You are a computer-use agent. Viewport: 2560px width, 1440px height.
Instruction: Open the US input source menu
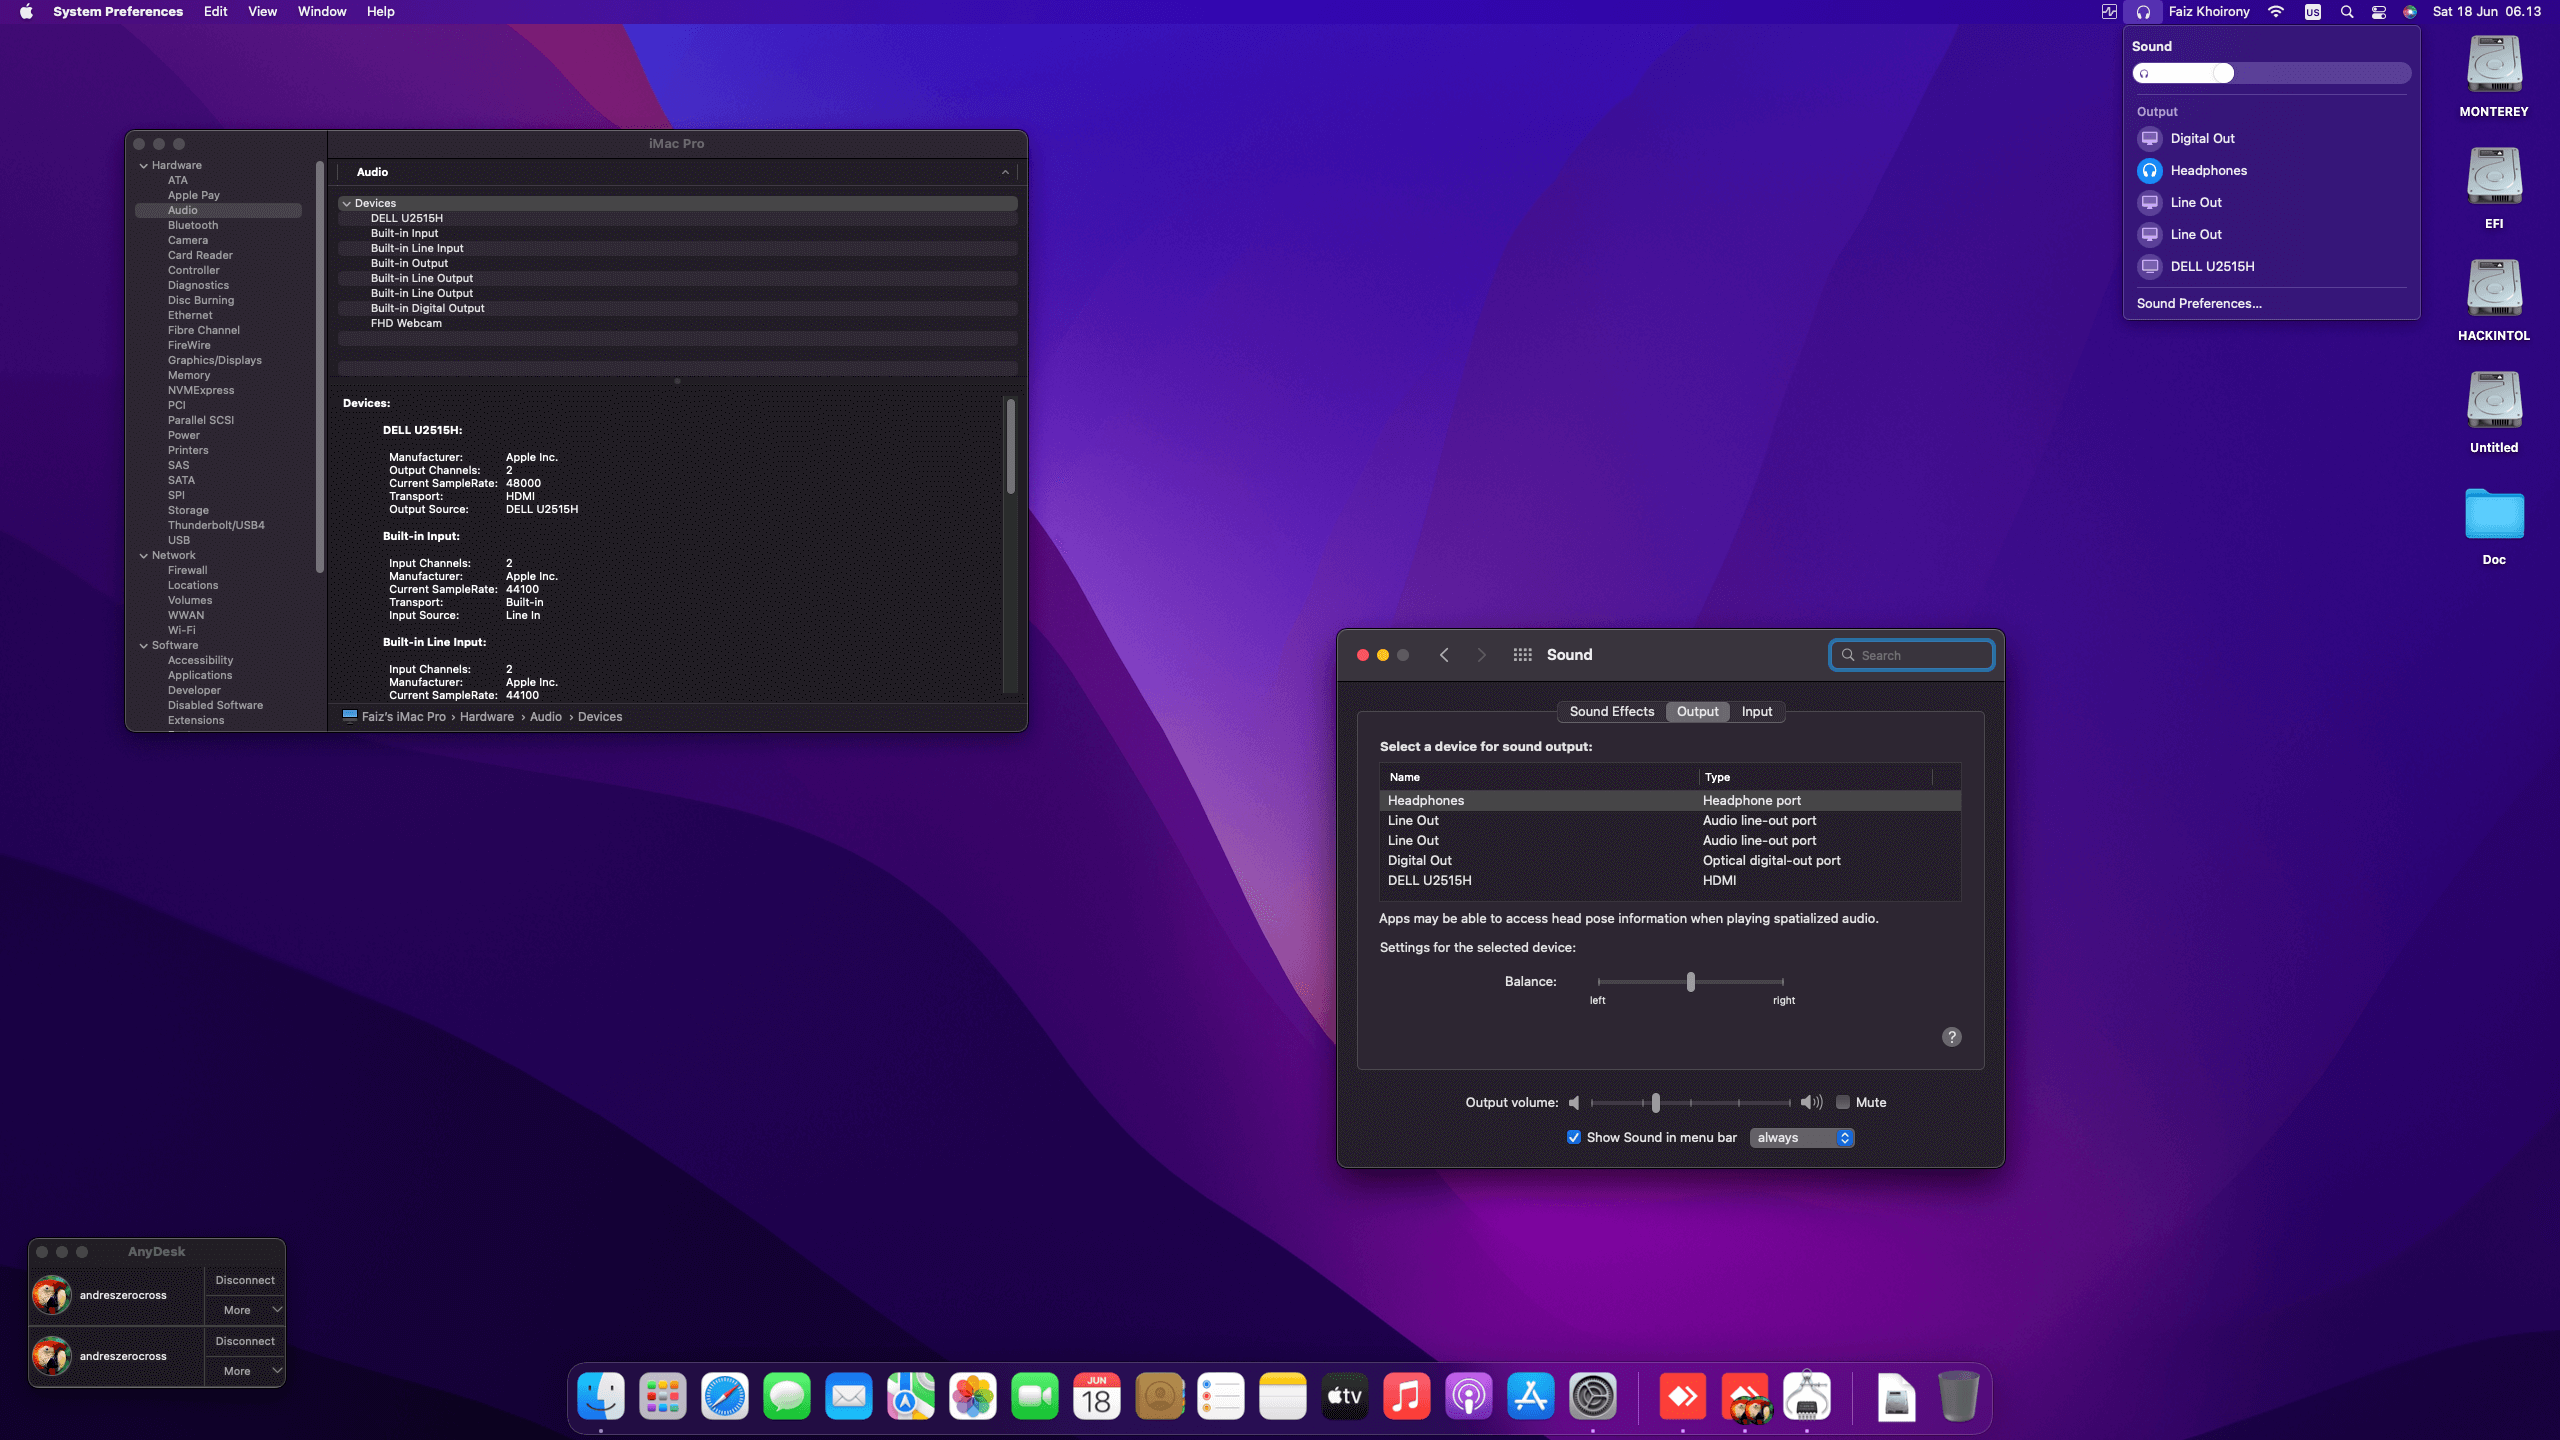(2313, 12)
